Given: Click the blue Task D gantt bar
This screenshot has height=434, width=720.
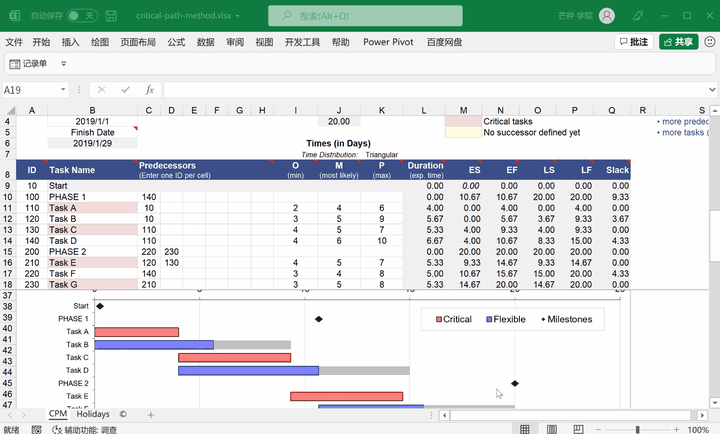Looking at the screenshot, I should click(248, 371).
